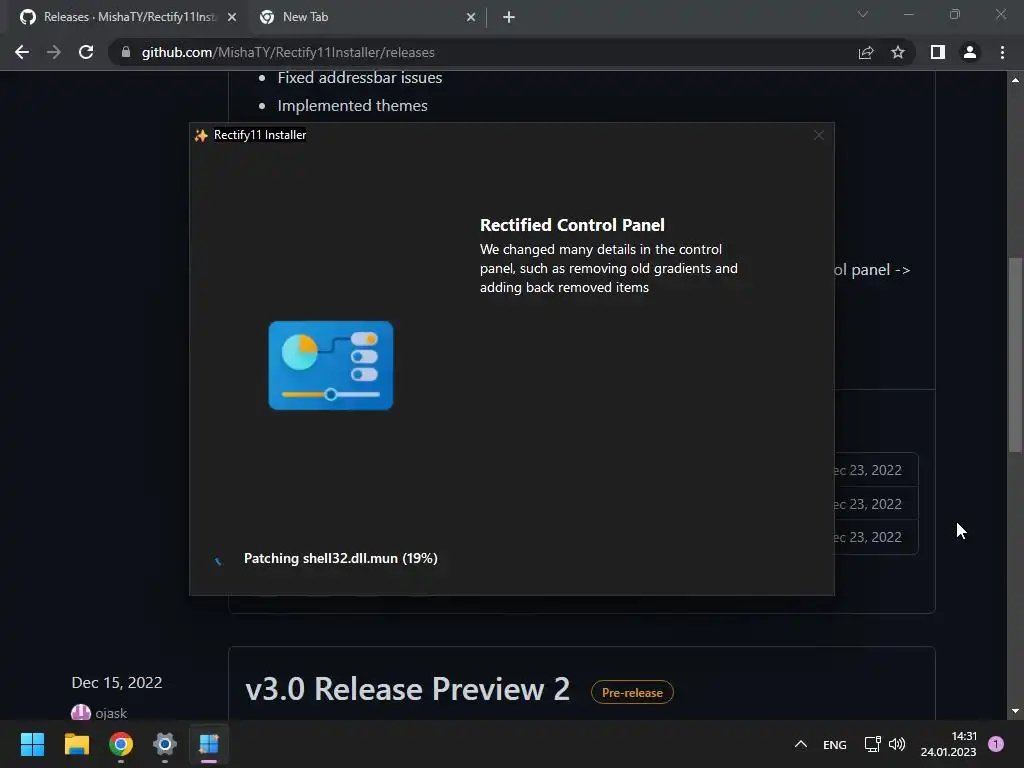This screenshot has height=768, width=1024.
Task: Click 'Dec 15, 2022' date
Action: (117, 682)
